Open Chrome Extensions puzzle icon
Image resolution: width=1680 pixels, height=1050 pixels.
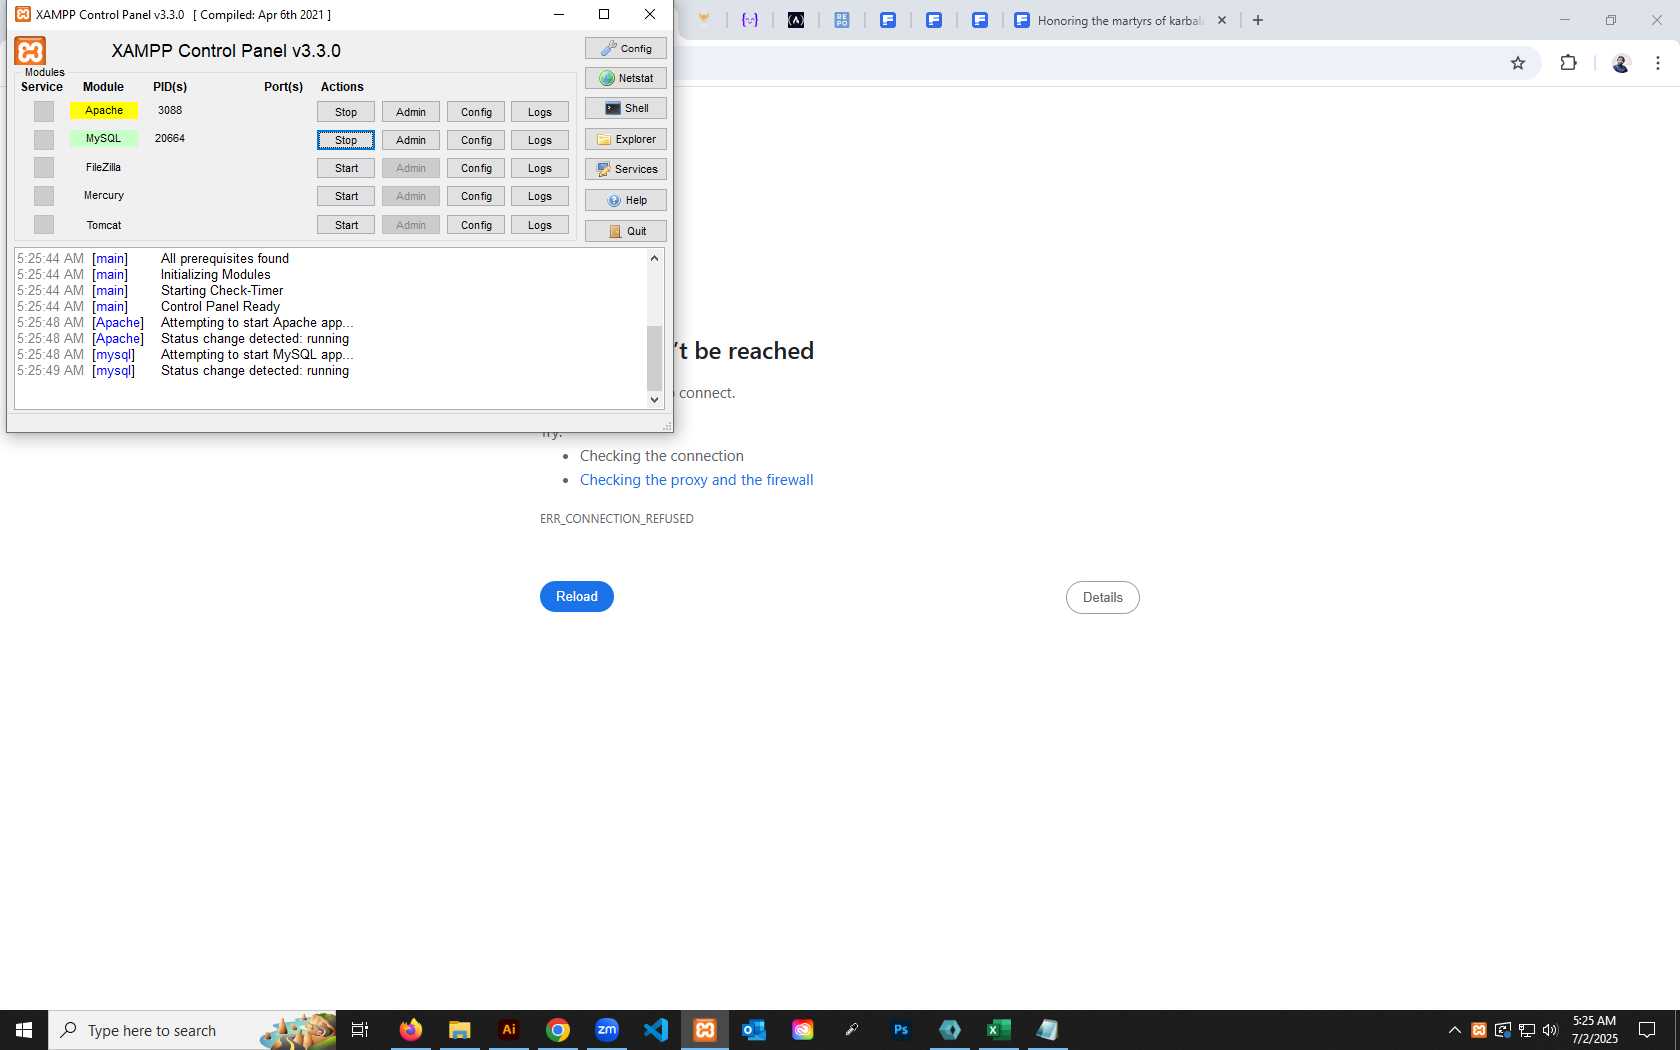coord(1568,63)
